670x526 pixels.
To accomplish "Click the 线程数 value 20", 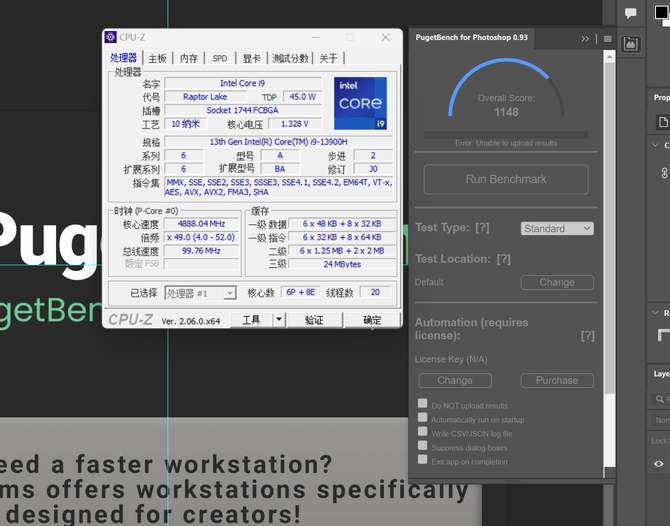I will point(375,292).
